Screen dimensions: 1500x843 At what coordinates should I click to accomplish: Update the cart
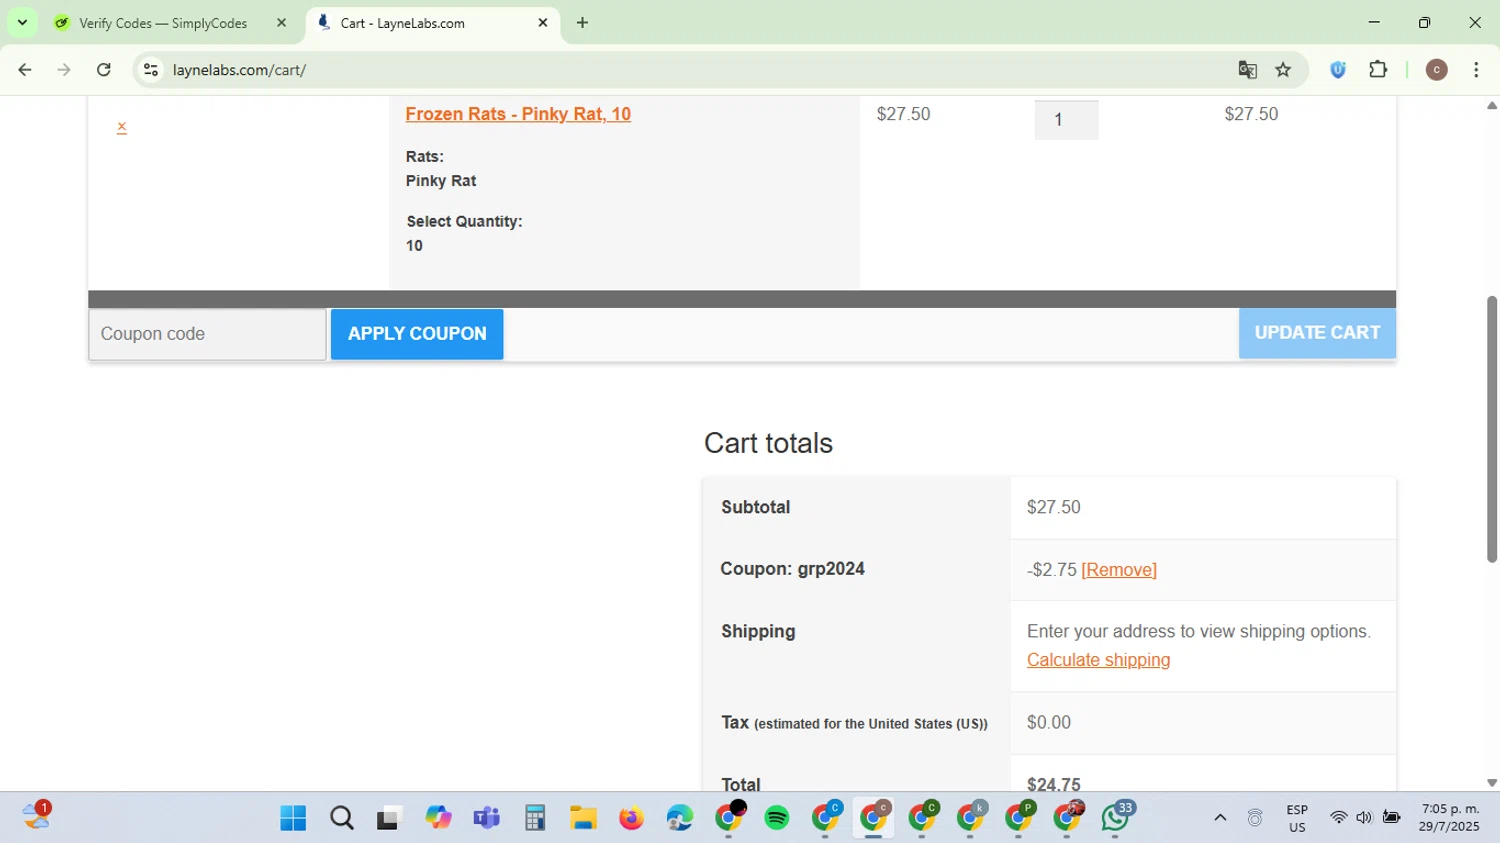coord(1317,333)
